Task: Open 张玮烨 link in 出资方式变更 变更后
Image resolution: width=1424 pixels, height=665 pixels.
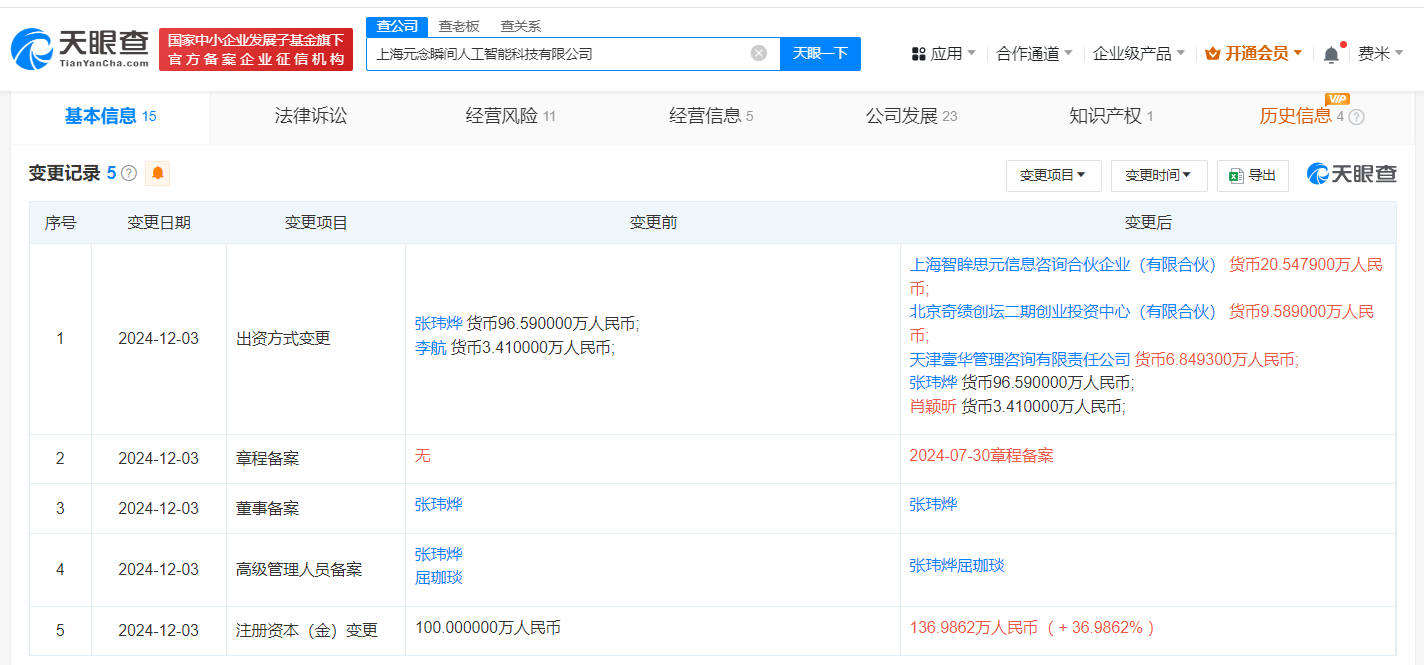Action: click(x=933, y=382)
